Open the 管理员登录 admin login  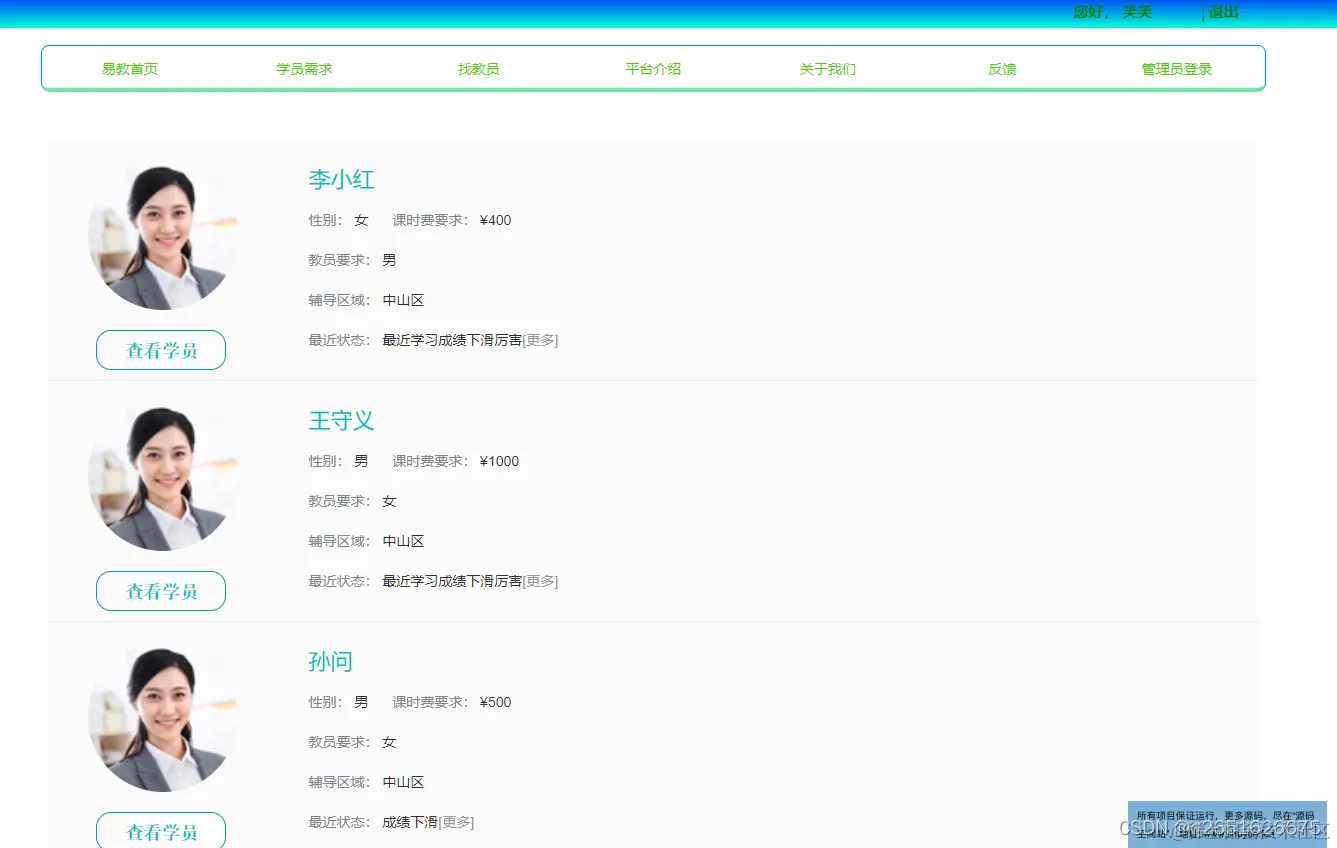(x=1175, y=68)
